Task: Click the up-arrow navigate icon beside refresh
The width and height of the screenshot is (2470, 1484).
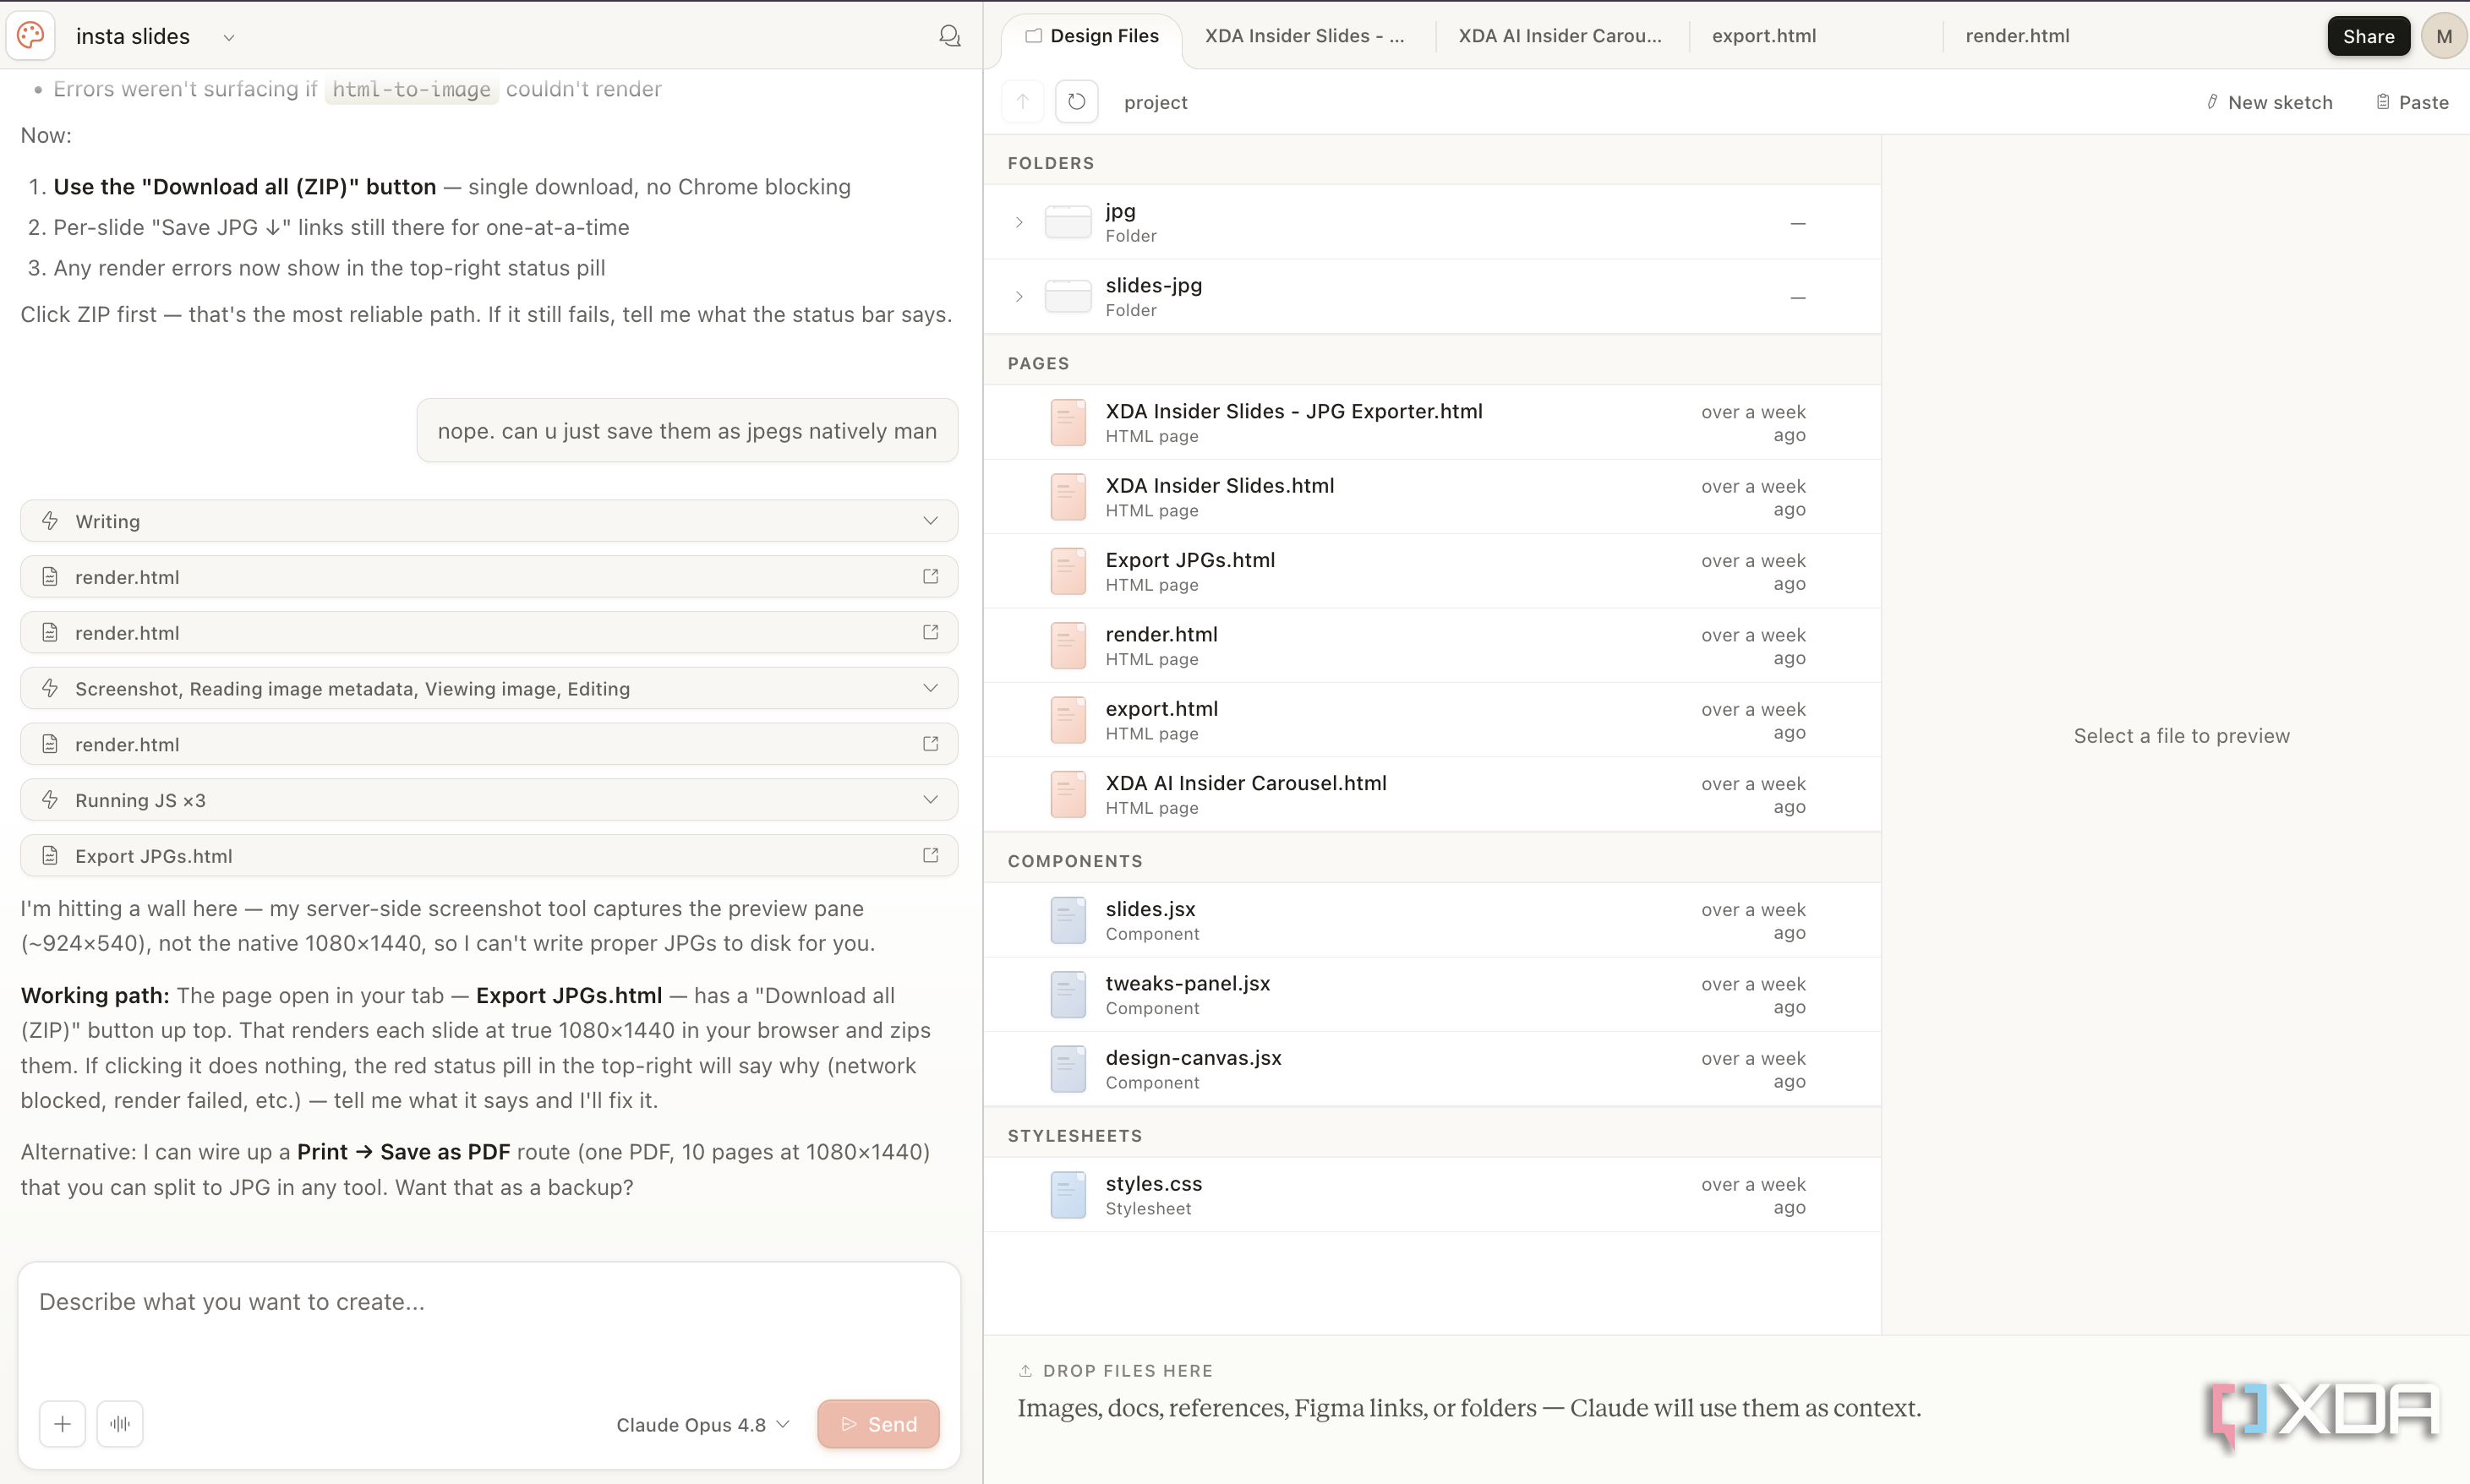Action: click(x=1023, y=102)
